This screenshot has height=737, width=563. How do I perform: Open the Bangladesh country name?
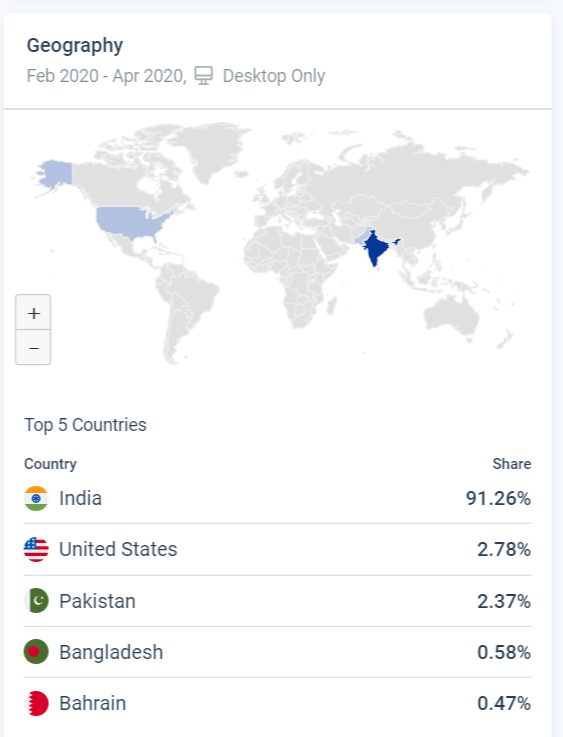(111, 652)
